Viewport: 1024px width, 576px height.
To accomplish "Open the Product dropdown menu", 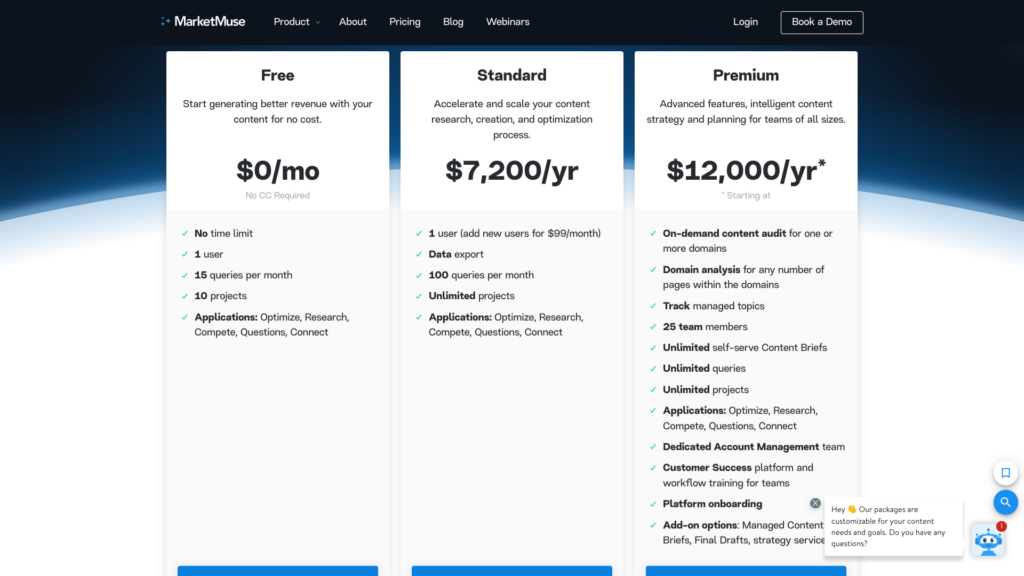I will 296,22.
